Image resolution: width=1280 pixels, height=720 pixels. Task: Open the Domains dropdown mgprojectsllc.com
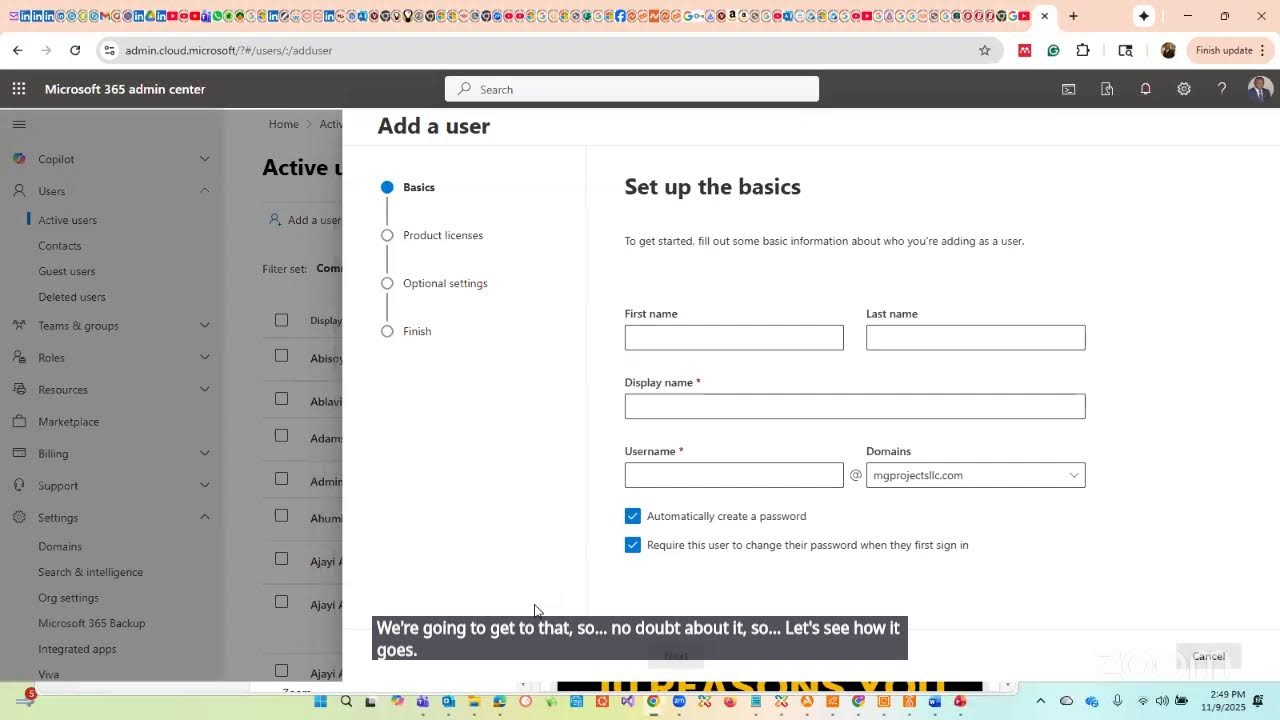(x=976, y=475)
